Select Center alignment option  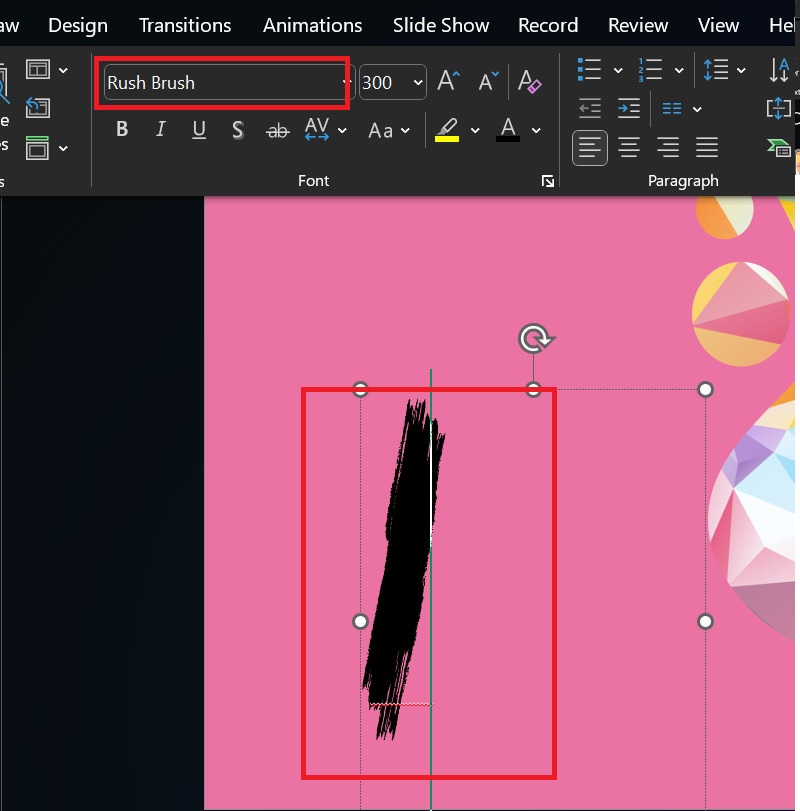pos(629,148)
